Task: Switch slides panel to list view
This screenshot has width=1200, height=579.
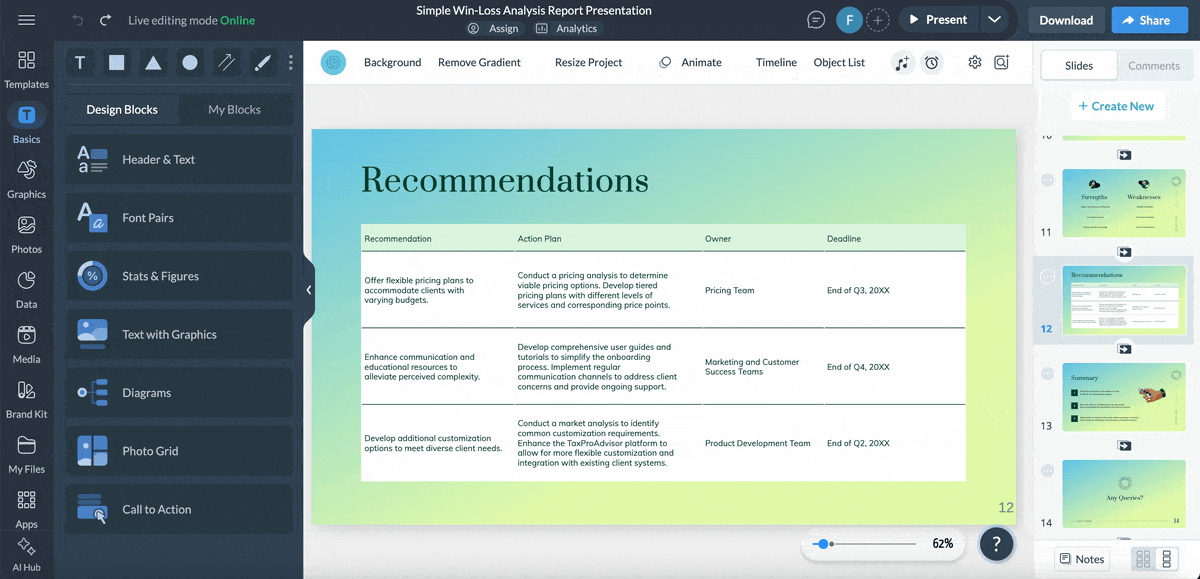Action: pos(1166,559)
